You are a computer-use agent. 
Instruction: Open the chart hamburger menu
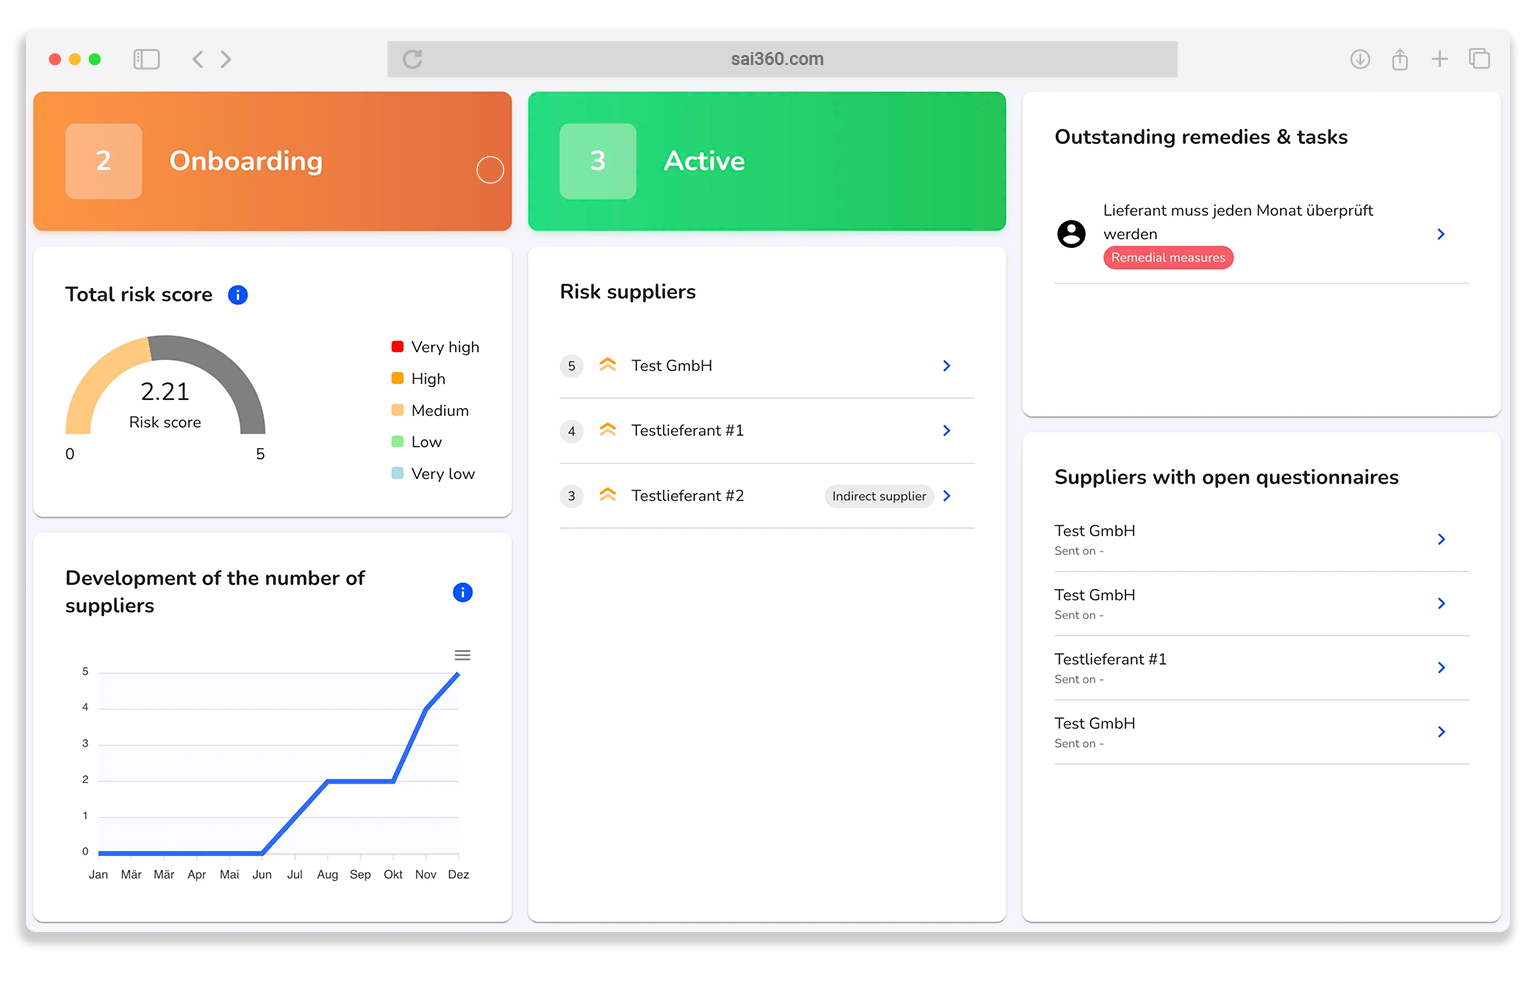pos(462,656)
